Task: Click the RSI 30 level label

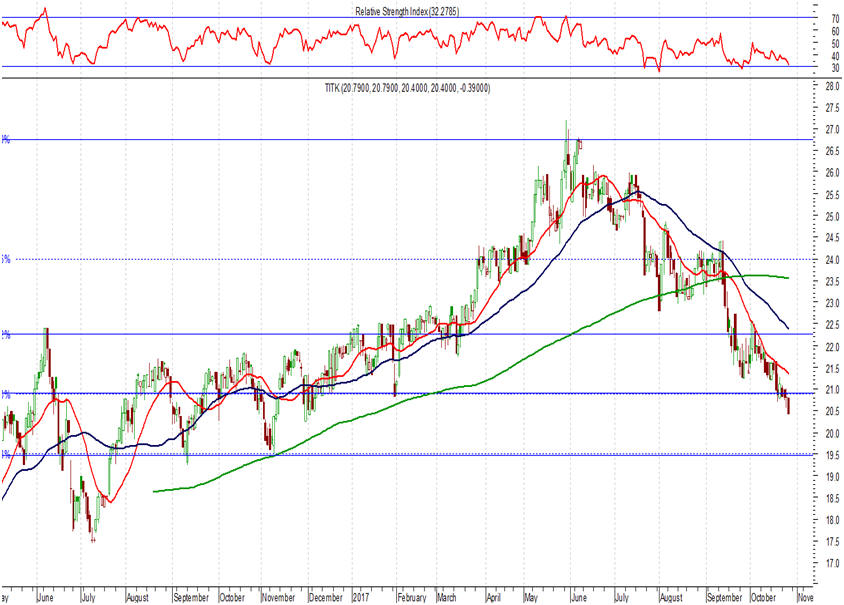Action: (835, 68)
